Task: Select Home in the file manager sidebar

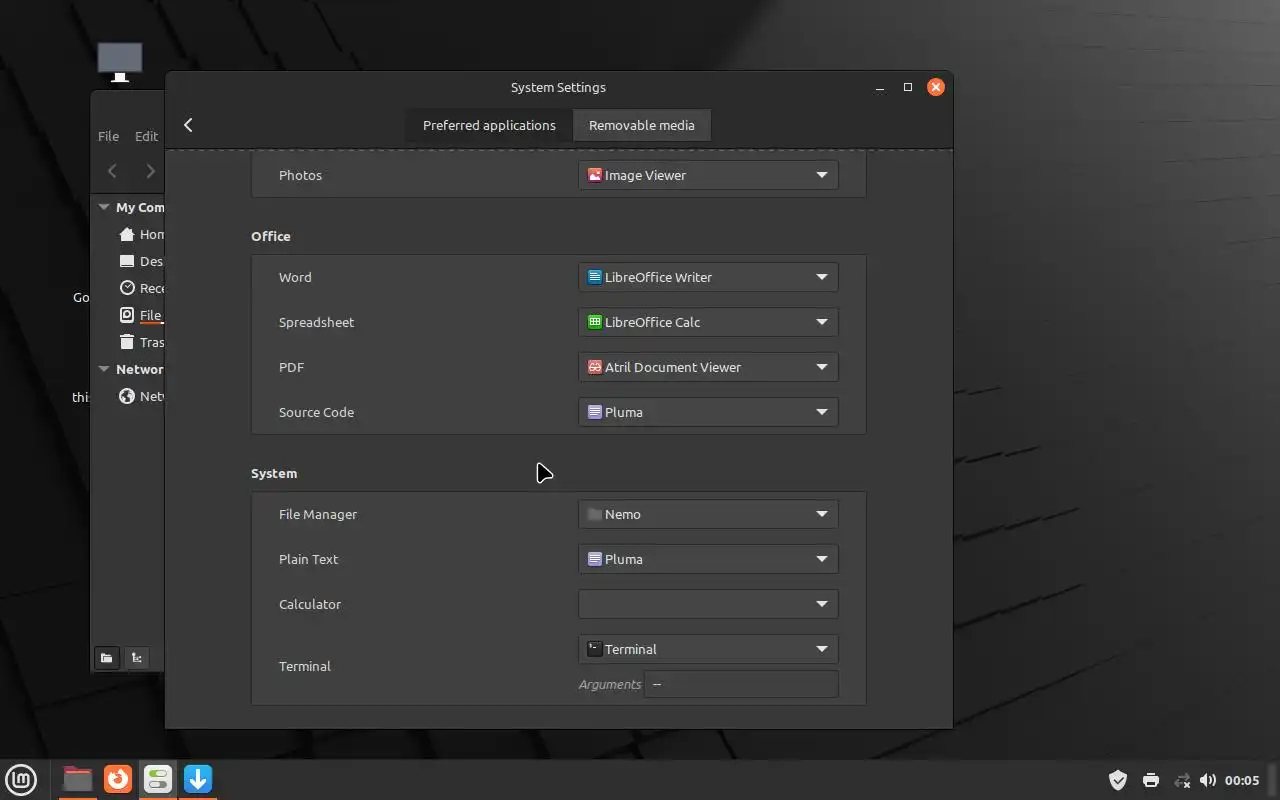Action: [x=141, y=234]
